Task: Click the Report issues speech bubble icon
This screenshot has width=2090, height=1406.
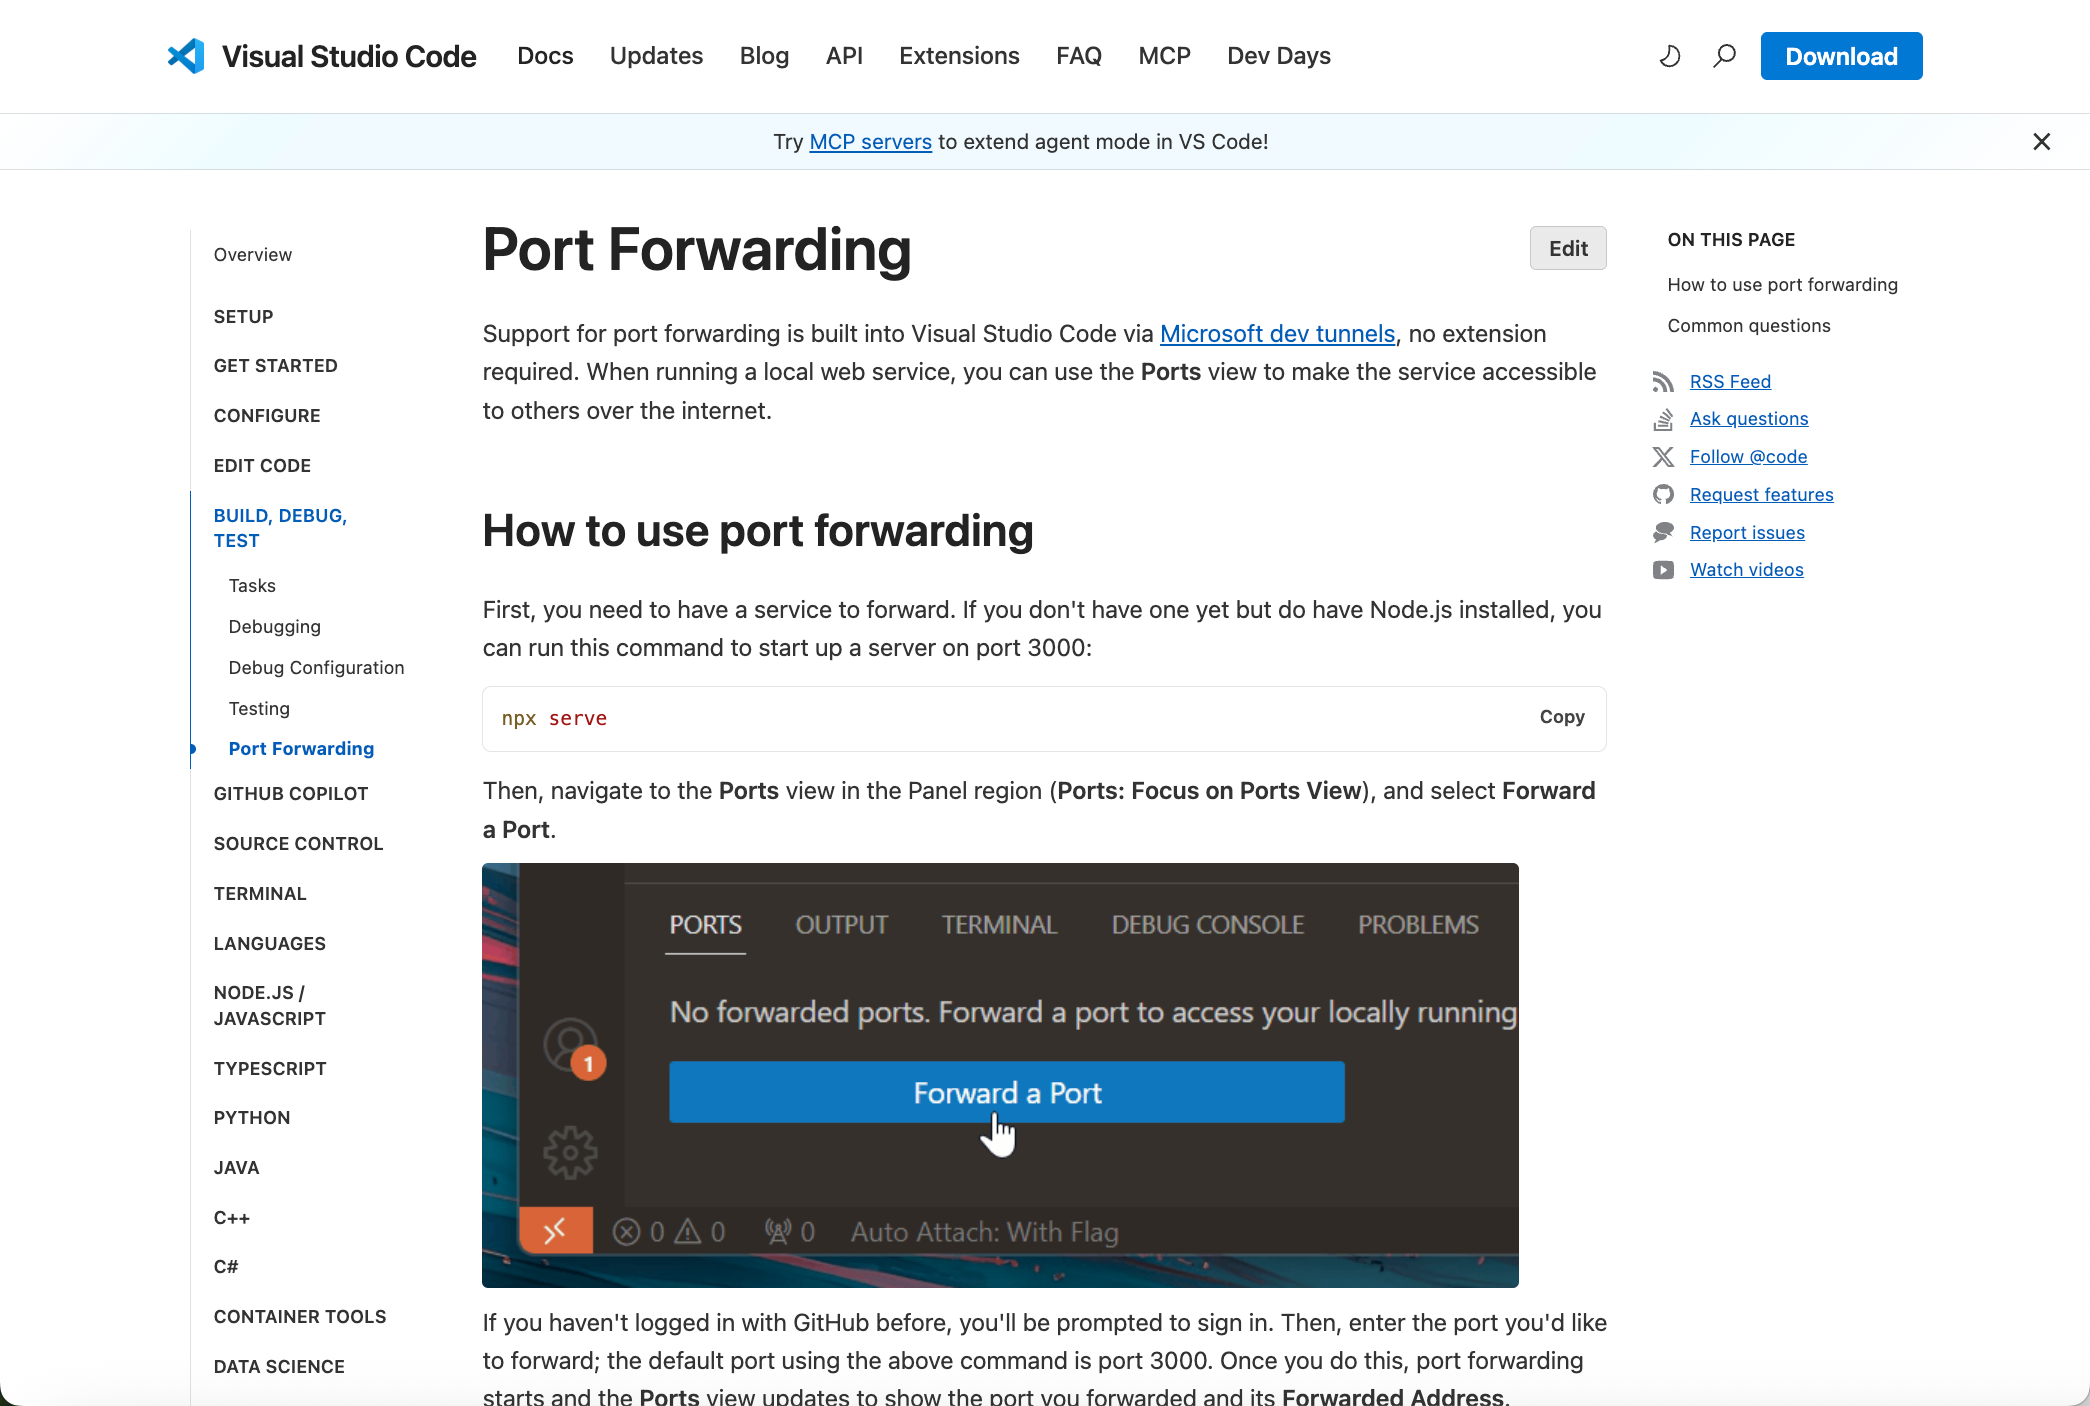Action: (1663, 533)
